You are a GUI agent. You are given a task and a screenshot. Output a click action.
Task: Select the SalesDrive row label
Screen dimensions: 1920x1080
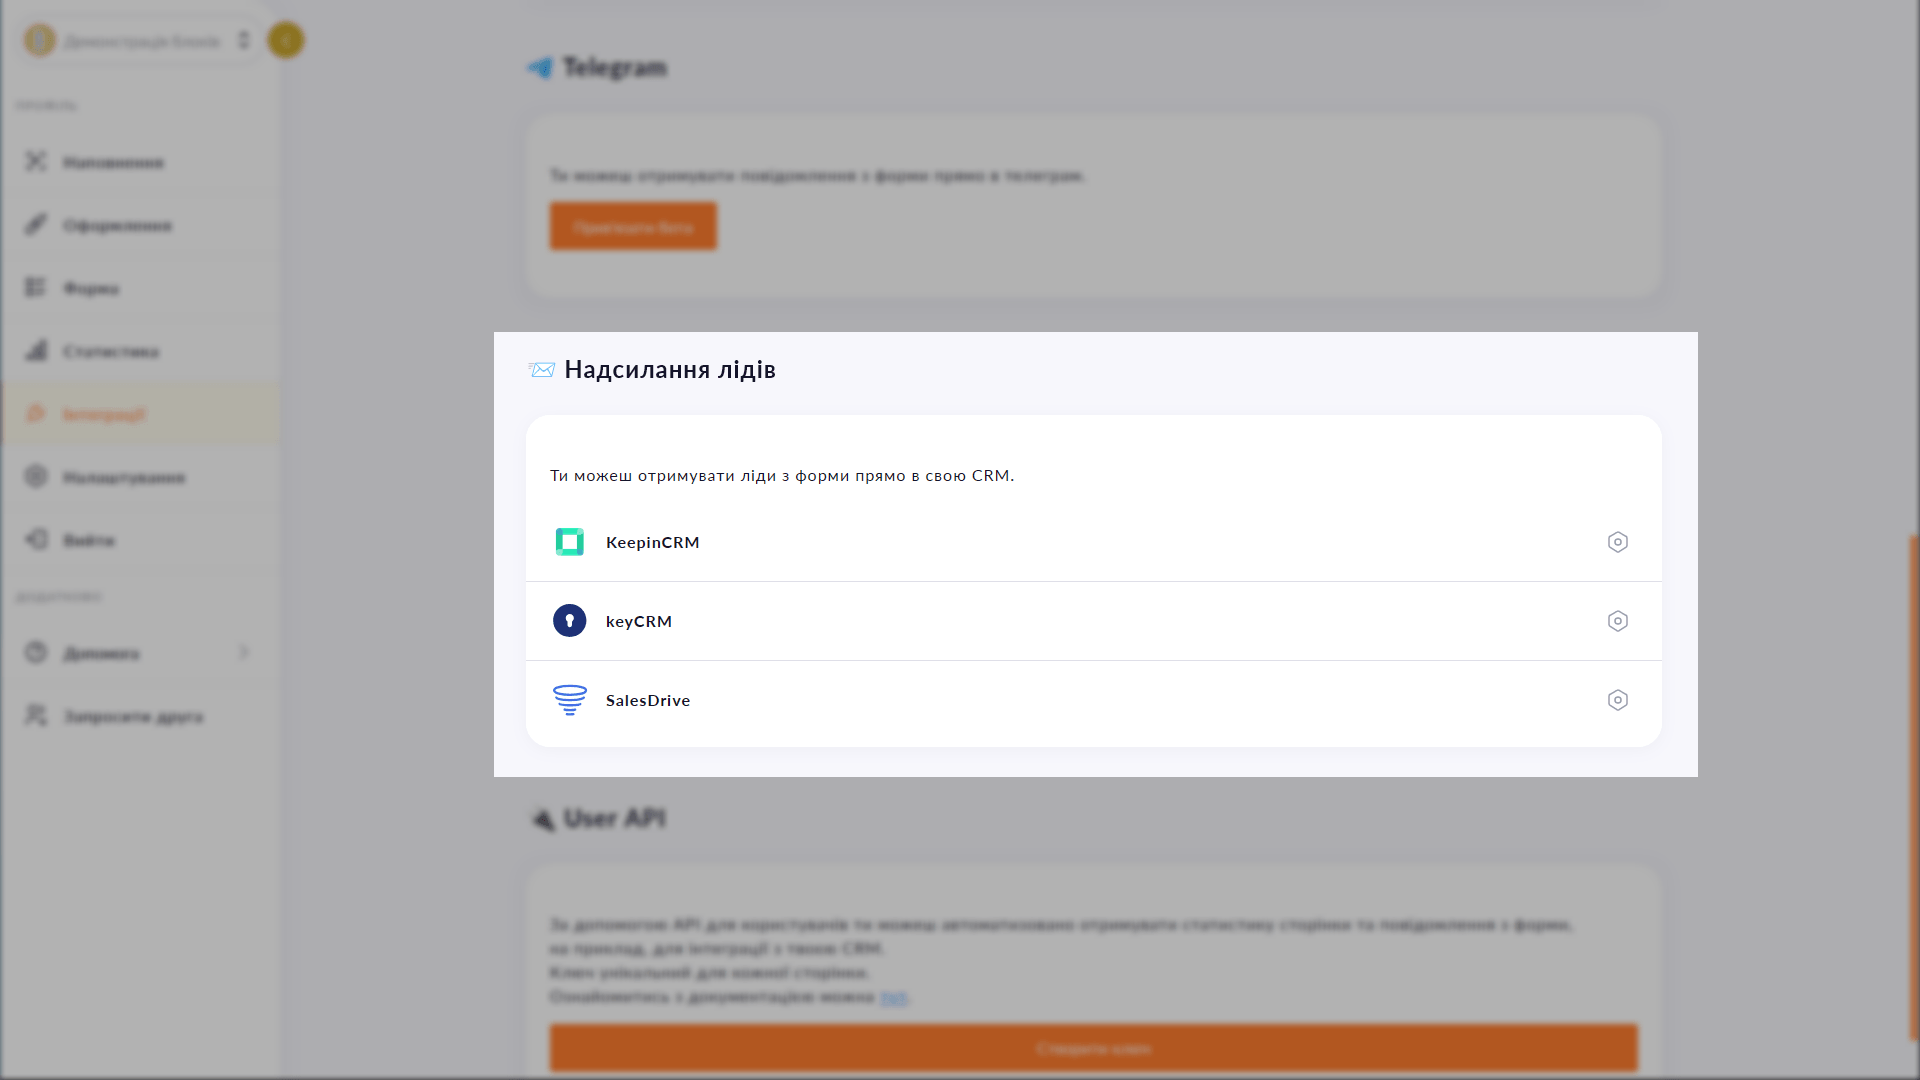tap(648, 700)
